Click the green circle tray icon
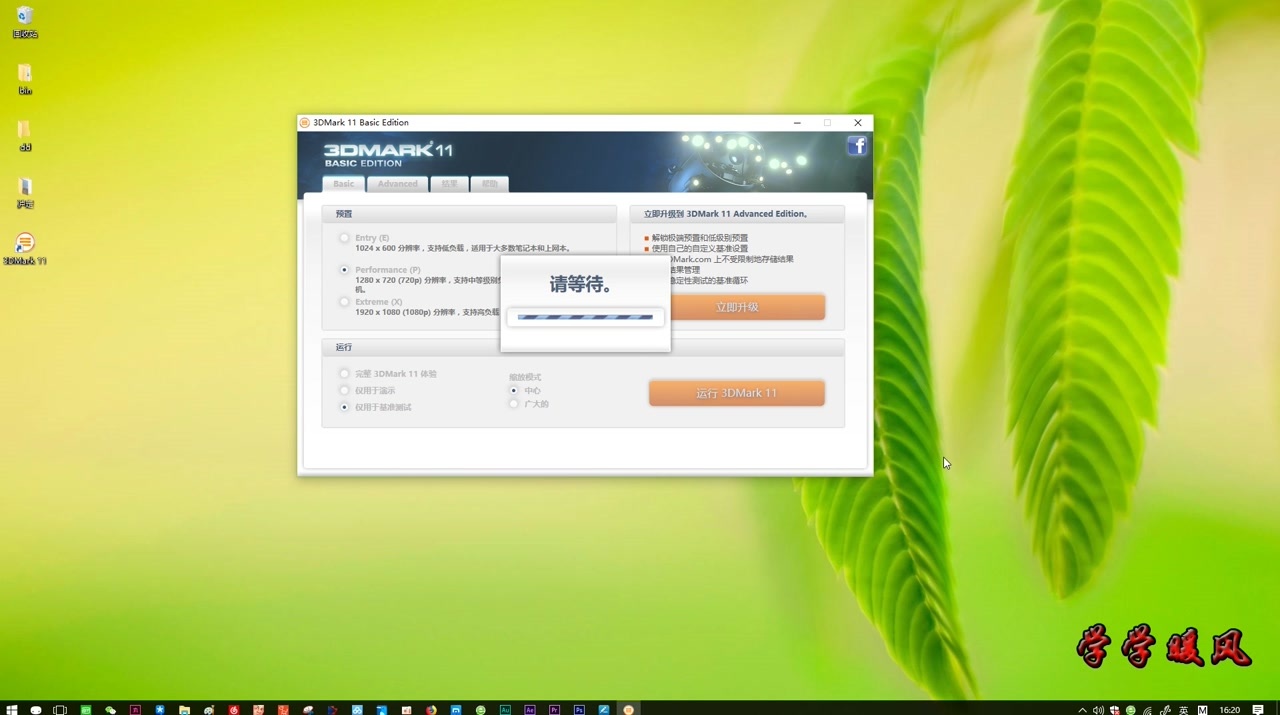The width and height of the screenshot is (1280, 715). coord(1131,710)
